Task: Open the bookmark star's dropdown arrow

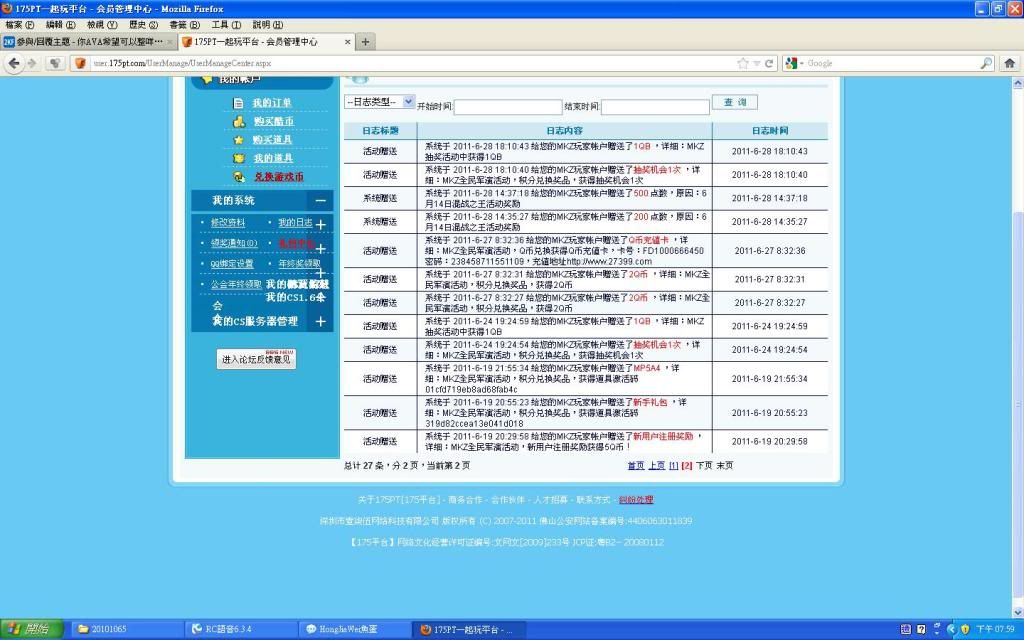Action: point(757,63)
